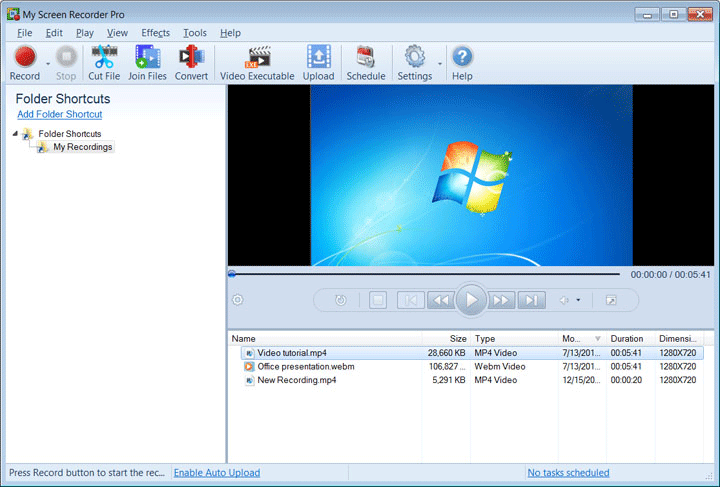Click the video preview of Windows desktop
Screen dimensions: 720x487
tap(471, 175)
